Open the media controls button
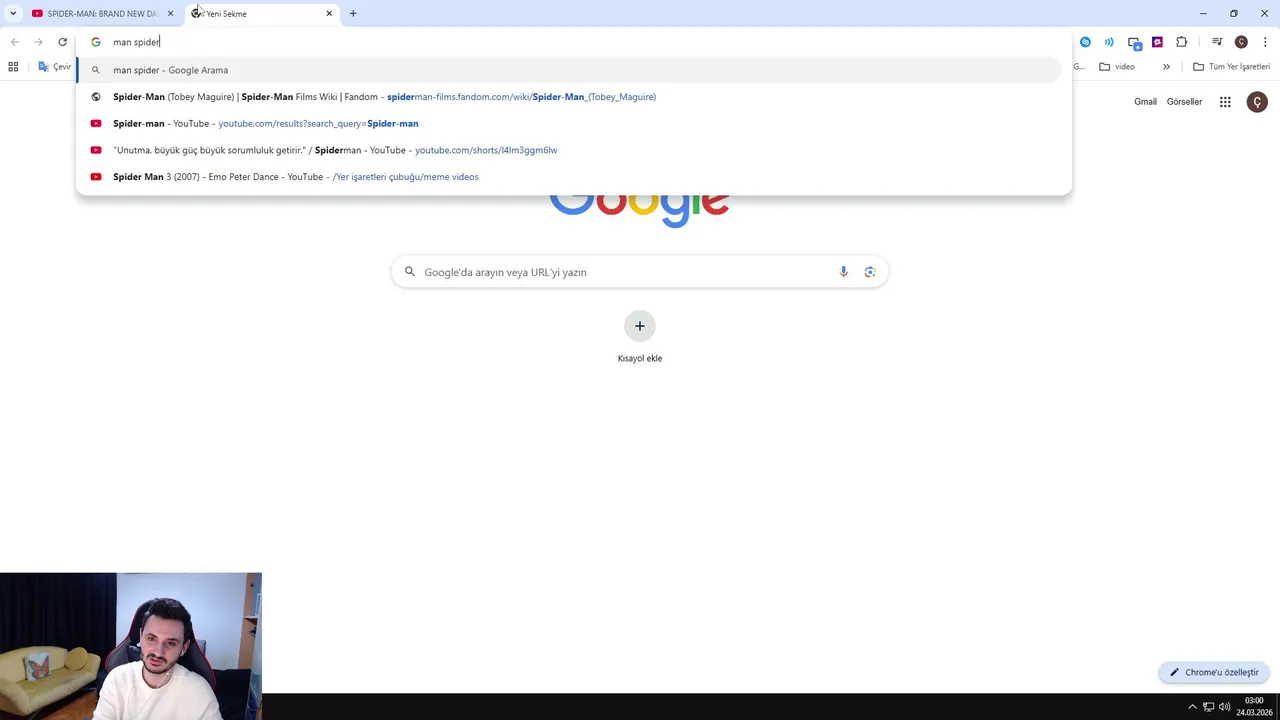 1217,42
